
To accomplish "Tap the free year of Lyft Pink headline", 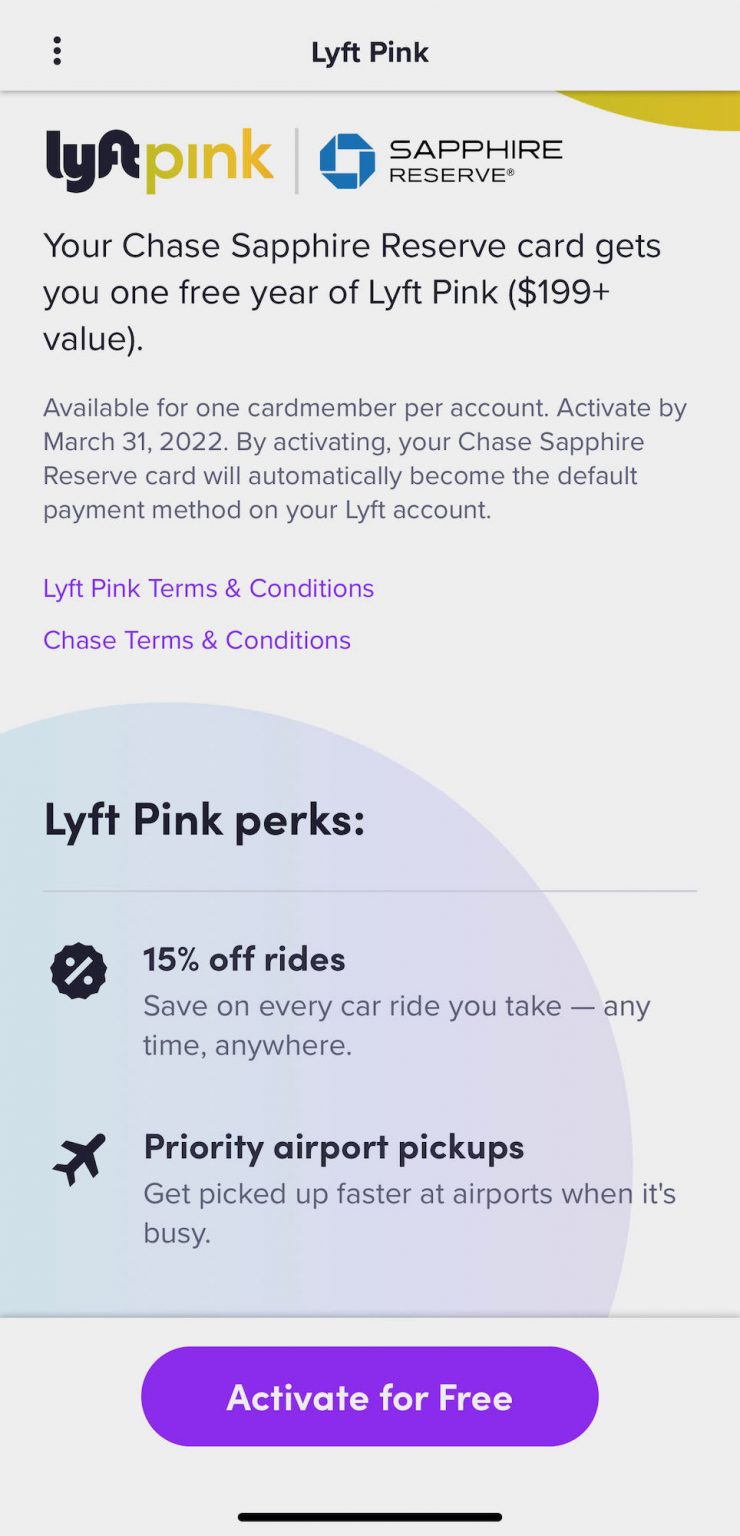I will (x=352, y=292).
